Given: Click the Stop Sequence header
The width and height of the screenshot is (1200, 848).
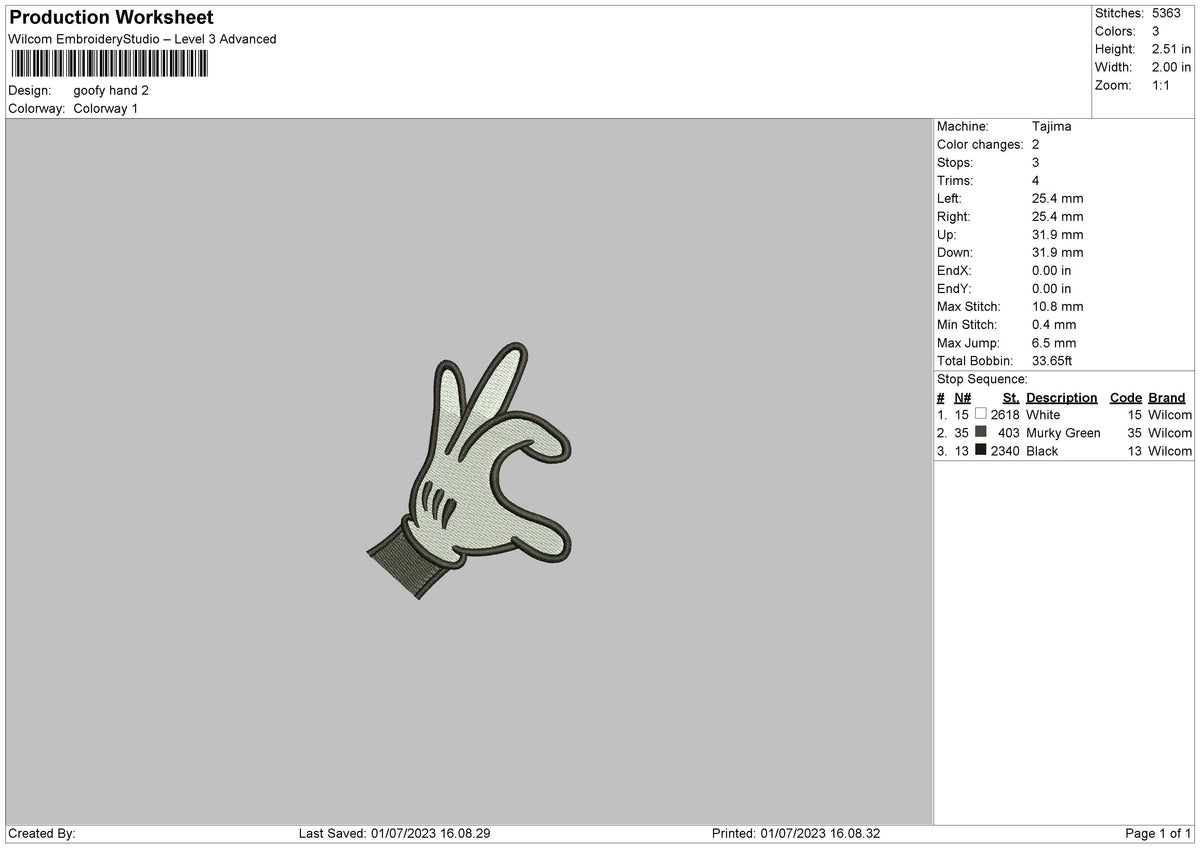Looking at the screenshot, I should pos(983,379).
